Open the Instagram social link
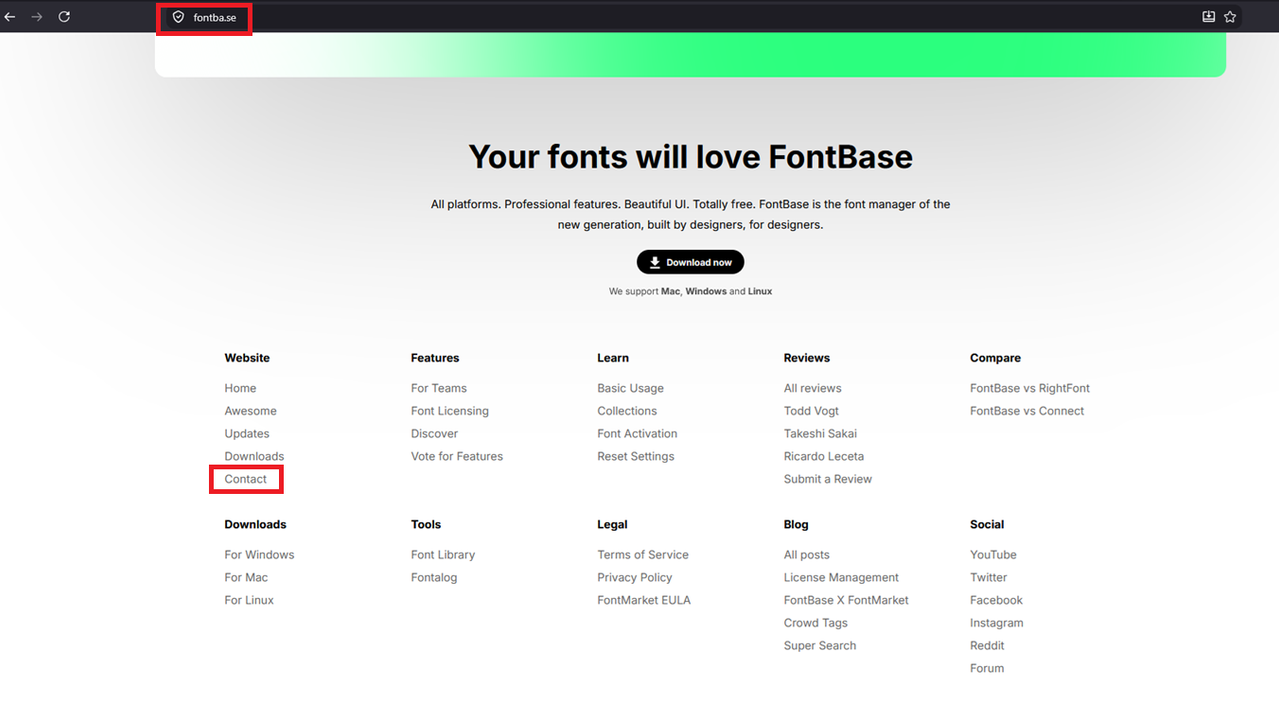 point(997,623)
